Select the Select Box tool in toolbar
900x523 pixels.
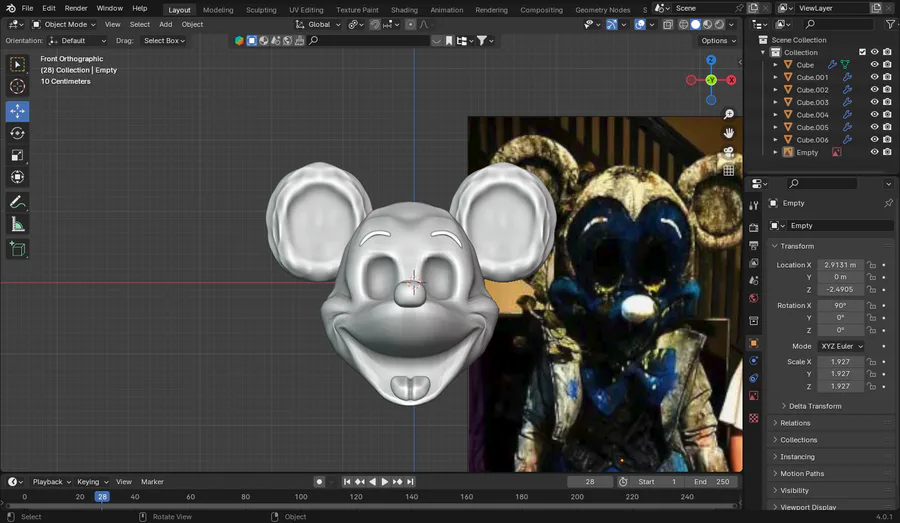tap(17, 64)
